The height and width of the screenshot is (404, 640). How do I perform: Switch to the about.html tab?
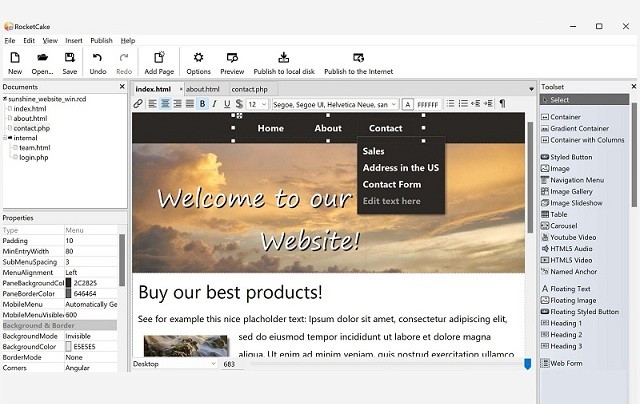pos(202,89)
